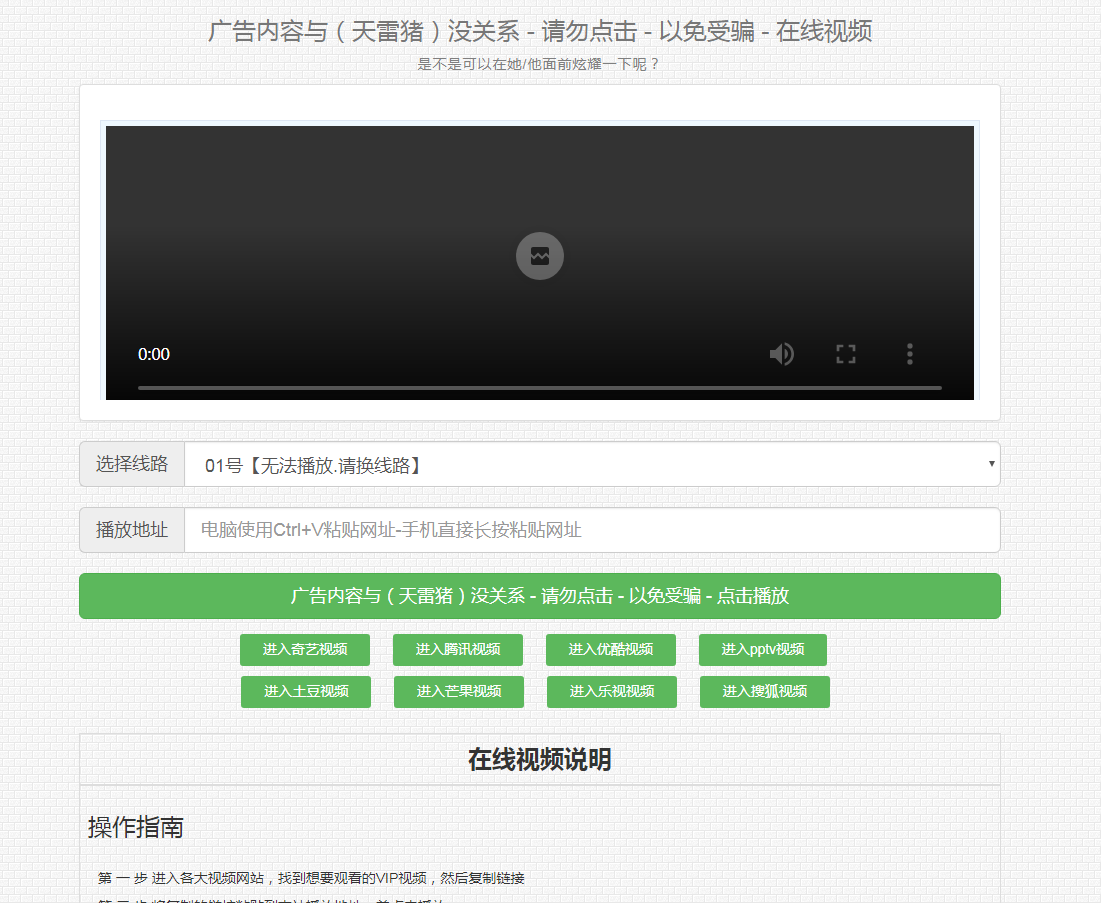This screenshot has height=903, width=1101.
Task: Click the broken media icon in video center
Action: 539,256
